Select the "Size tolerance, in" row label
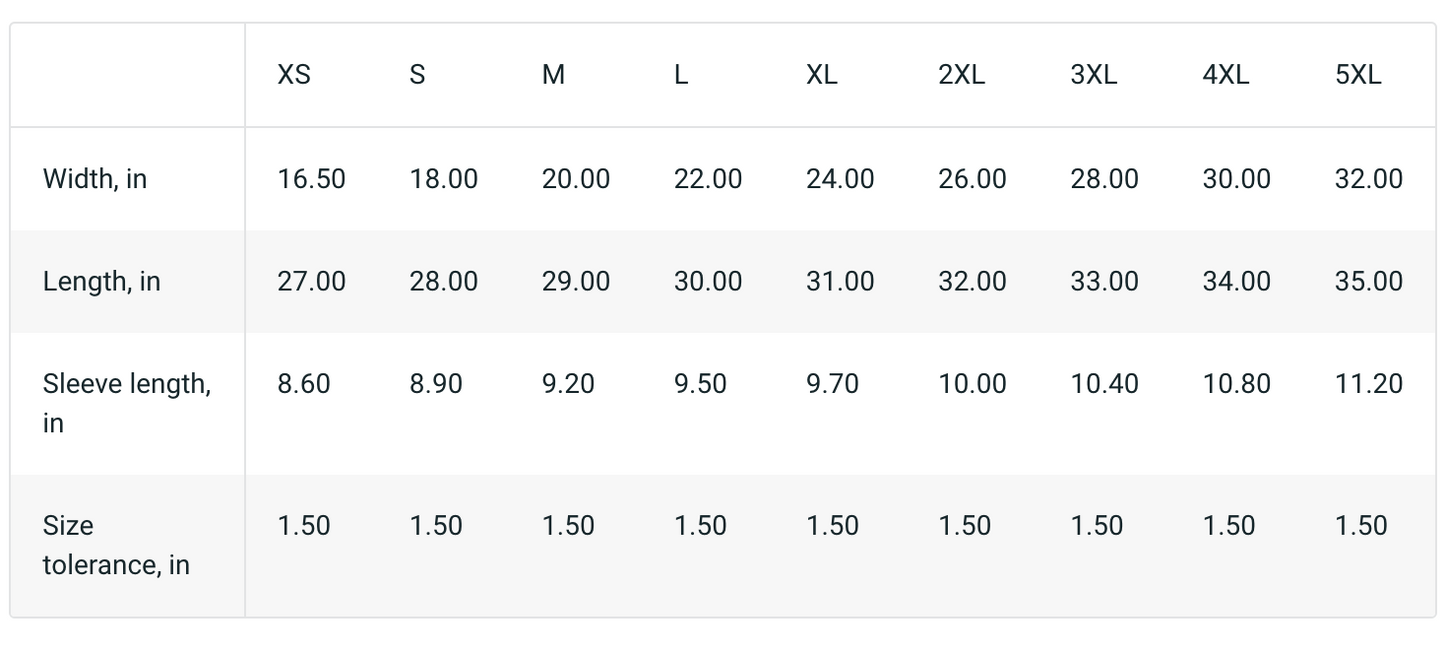This screenshot has width=1445, height=651. (x=115, y=545)
